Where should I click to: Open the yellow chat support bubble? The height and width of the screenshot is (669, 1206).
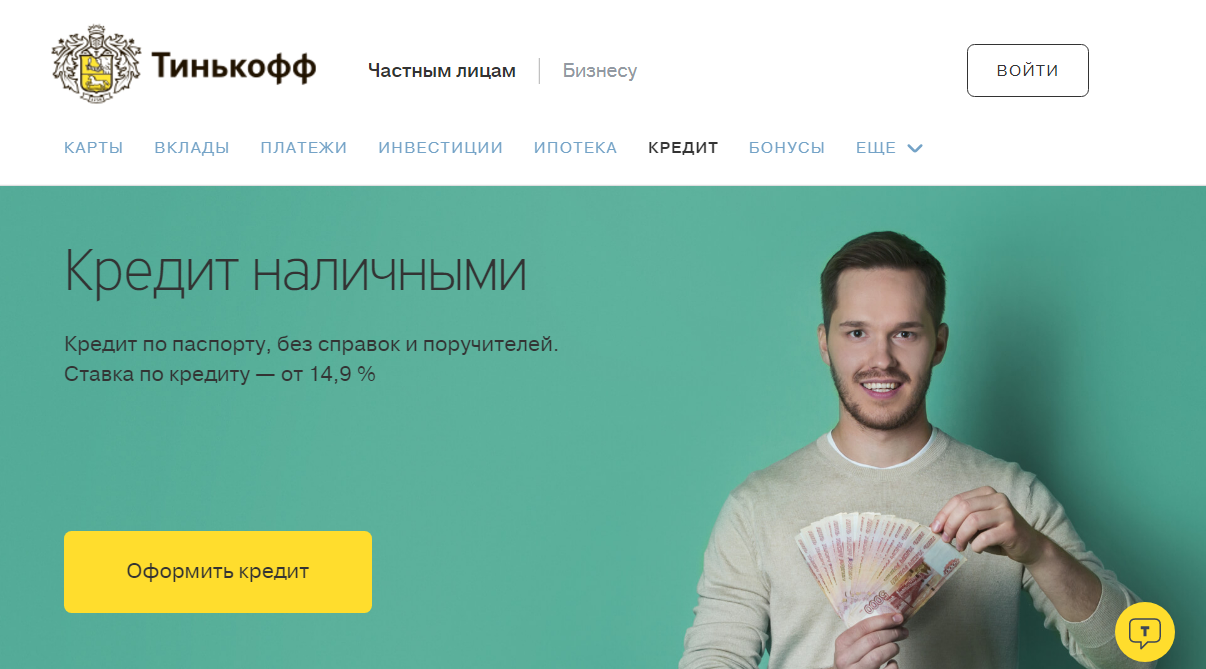tap(1144, 631)
